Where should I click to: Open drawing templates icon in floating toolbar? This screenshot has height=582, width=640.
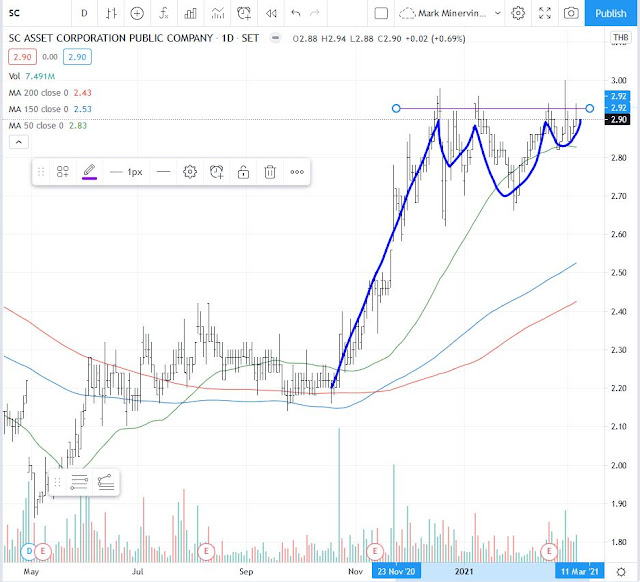pos(62,172)
